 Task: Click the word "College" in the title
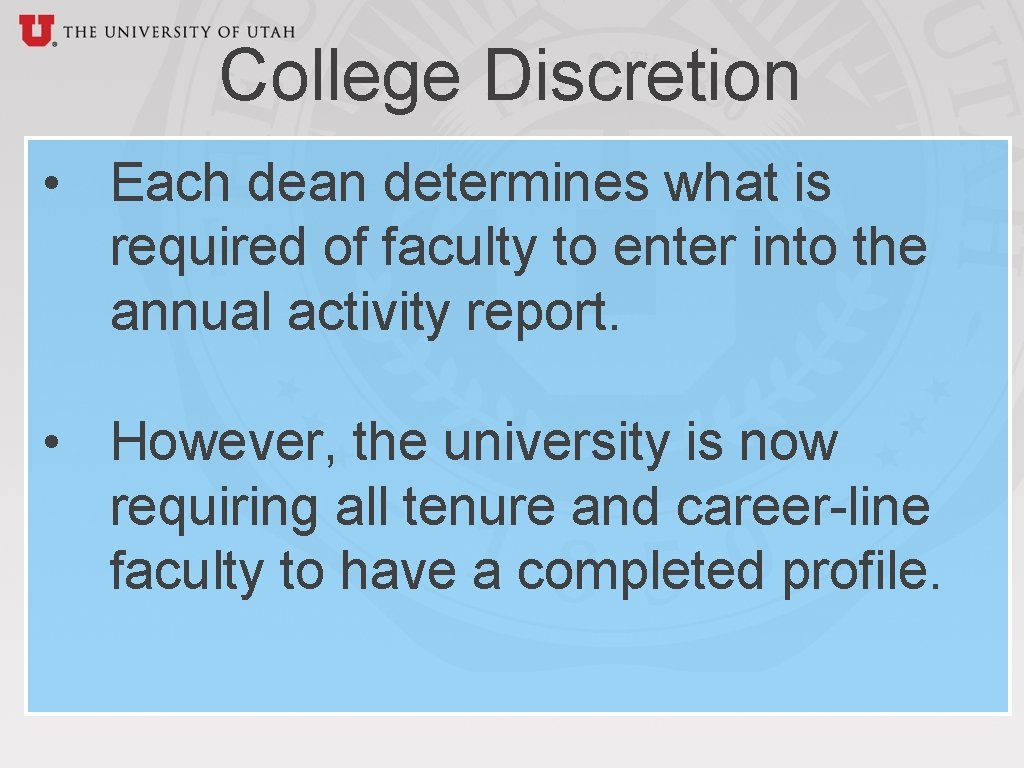(x=339, y=77)
